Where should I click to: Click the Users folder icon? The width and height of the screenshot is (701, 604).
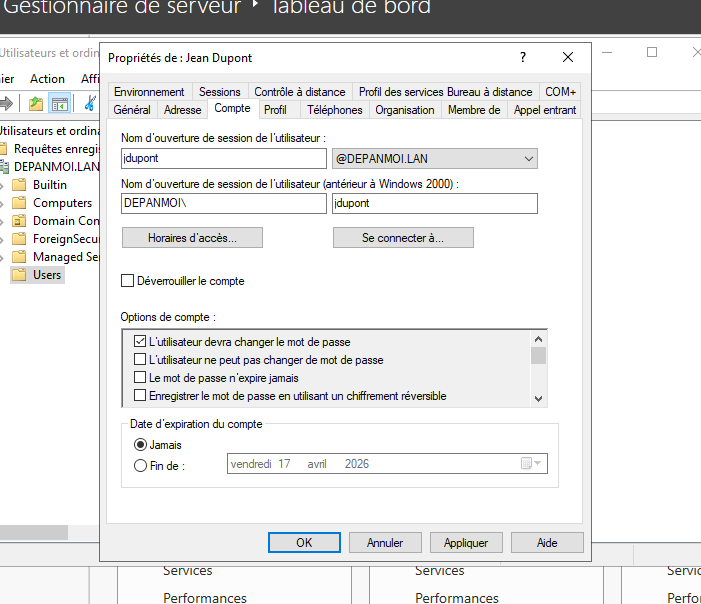pos(19,275)
